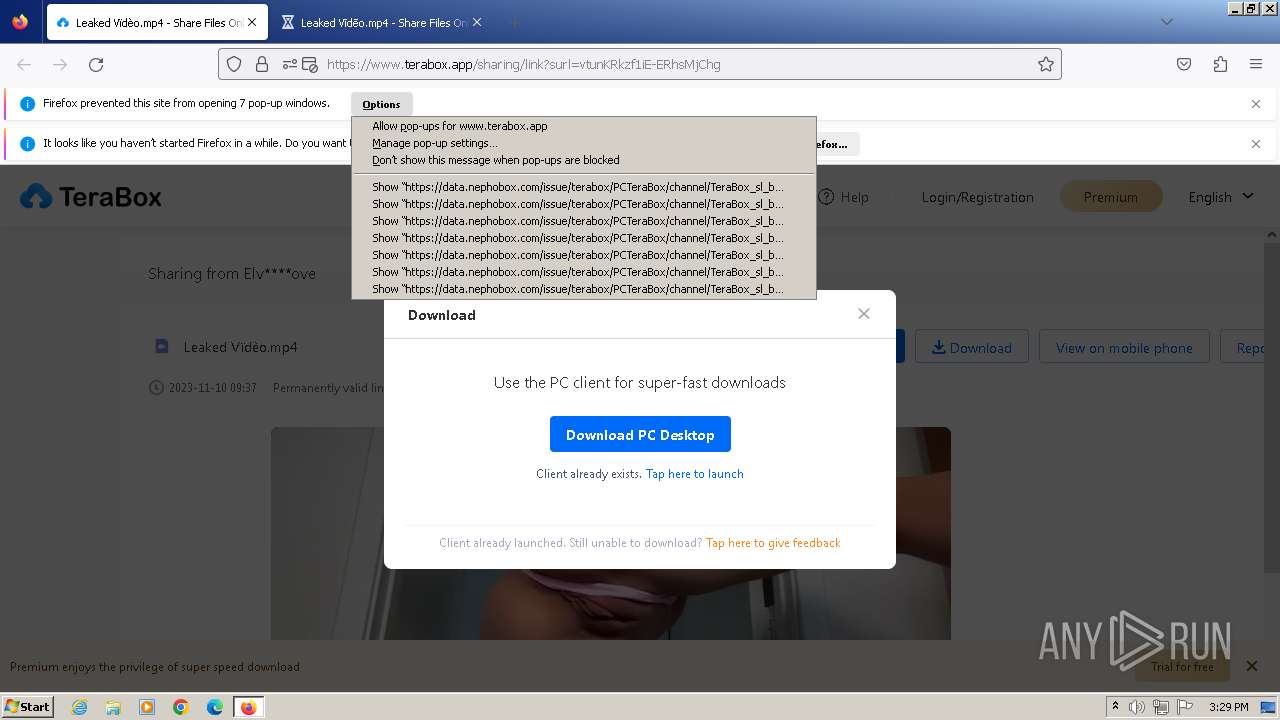The image size is (1280, 720).
Task: Open a new tab with plus button
Action: click(514, 22)
